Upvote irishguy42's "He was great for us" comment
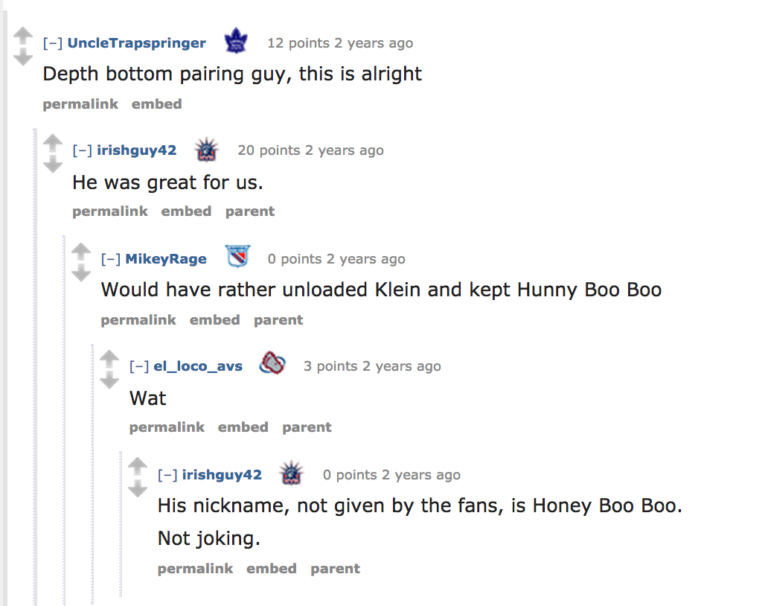 (52, 144)
